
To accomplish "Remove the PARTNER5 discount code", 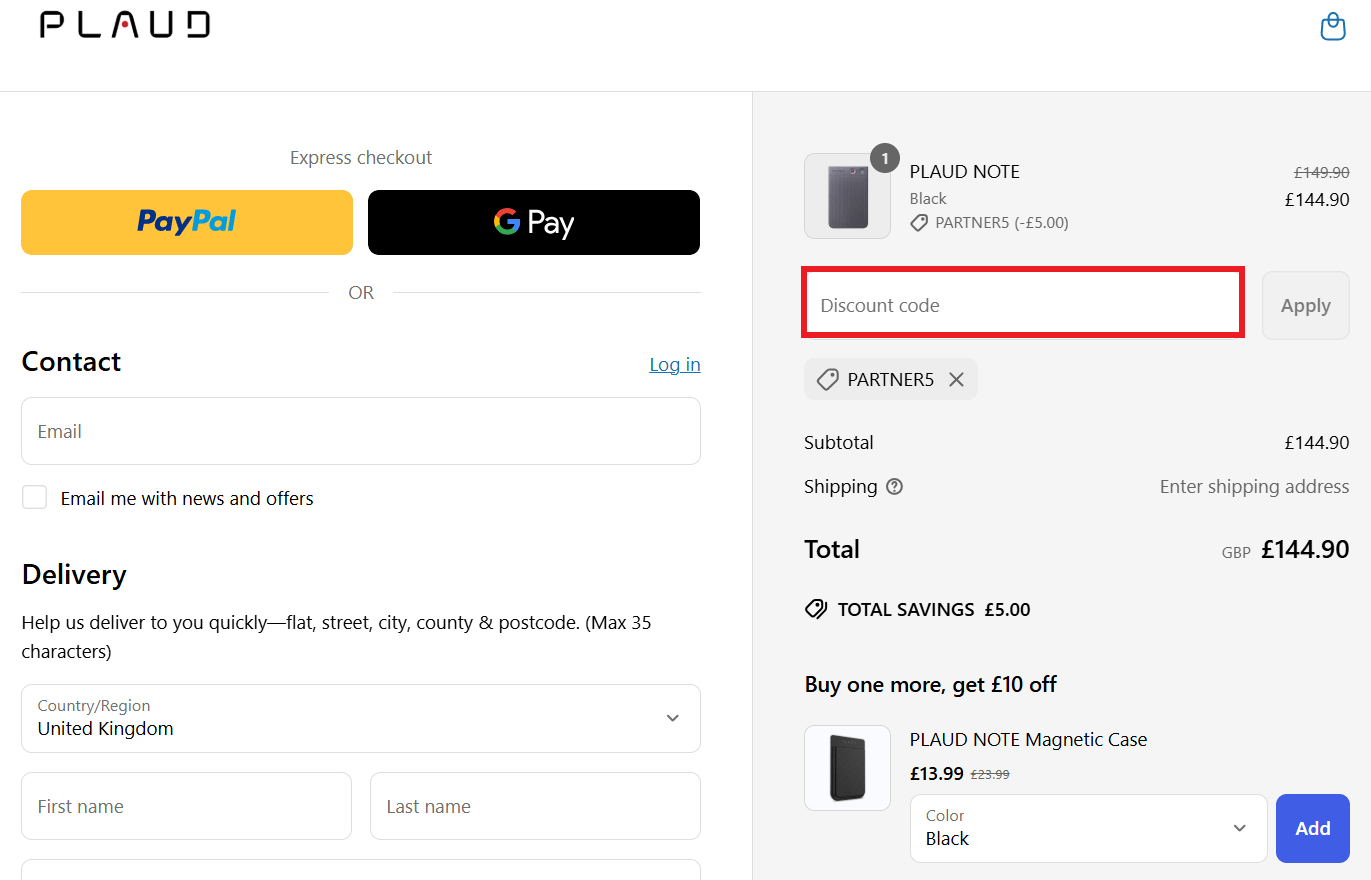I will [957, 379].
